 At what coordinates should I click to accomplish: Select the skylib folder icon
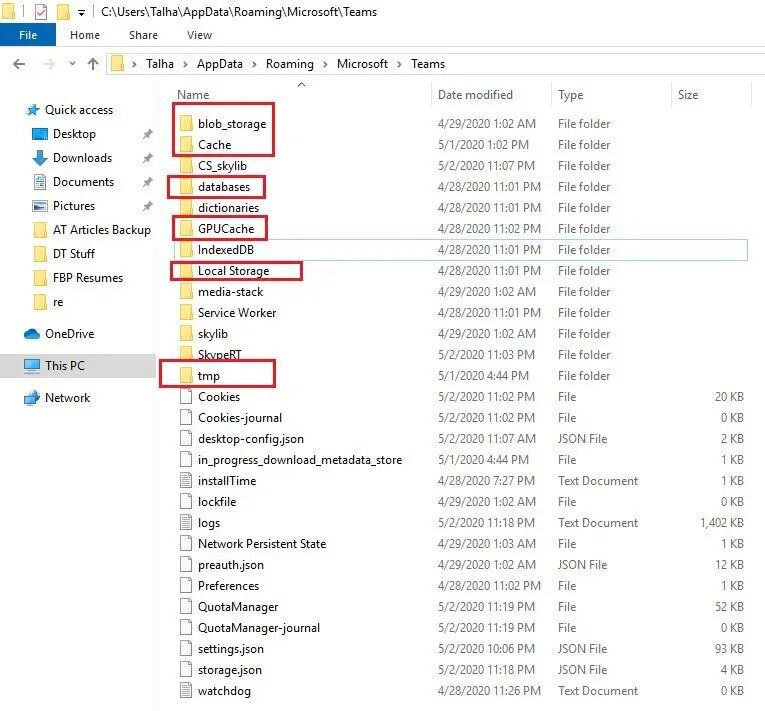click(186, 333)
